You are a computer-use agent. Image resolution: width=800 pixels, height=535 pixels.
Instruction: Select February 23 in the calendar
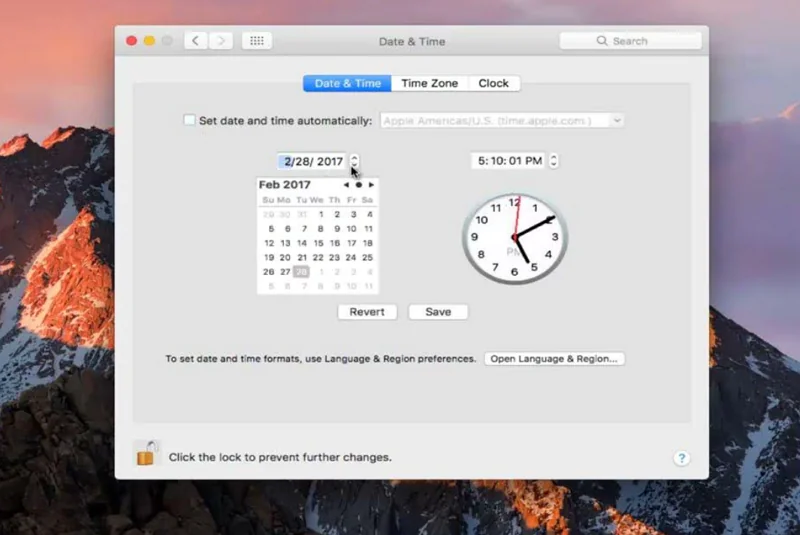(334, 258)
